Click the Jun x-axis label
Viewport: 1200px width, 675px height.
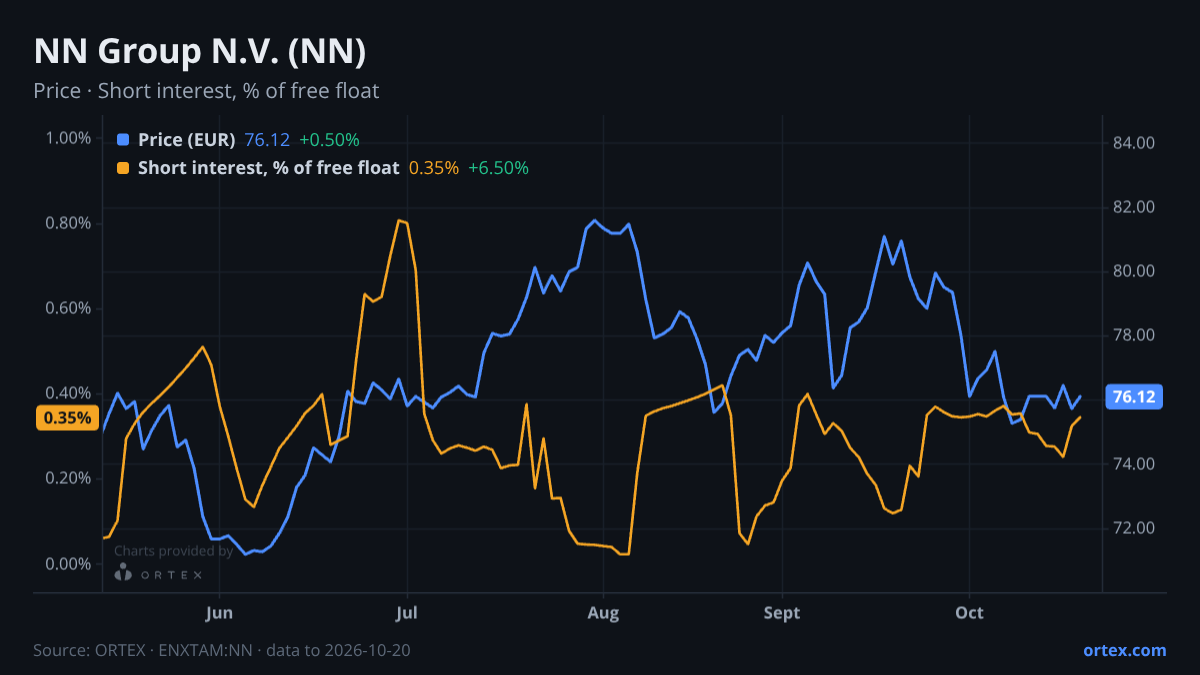click(x=219, y=613)
